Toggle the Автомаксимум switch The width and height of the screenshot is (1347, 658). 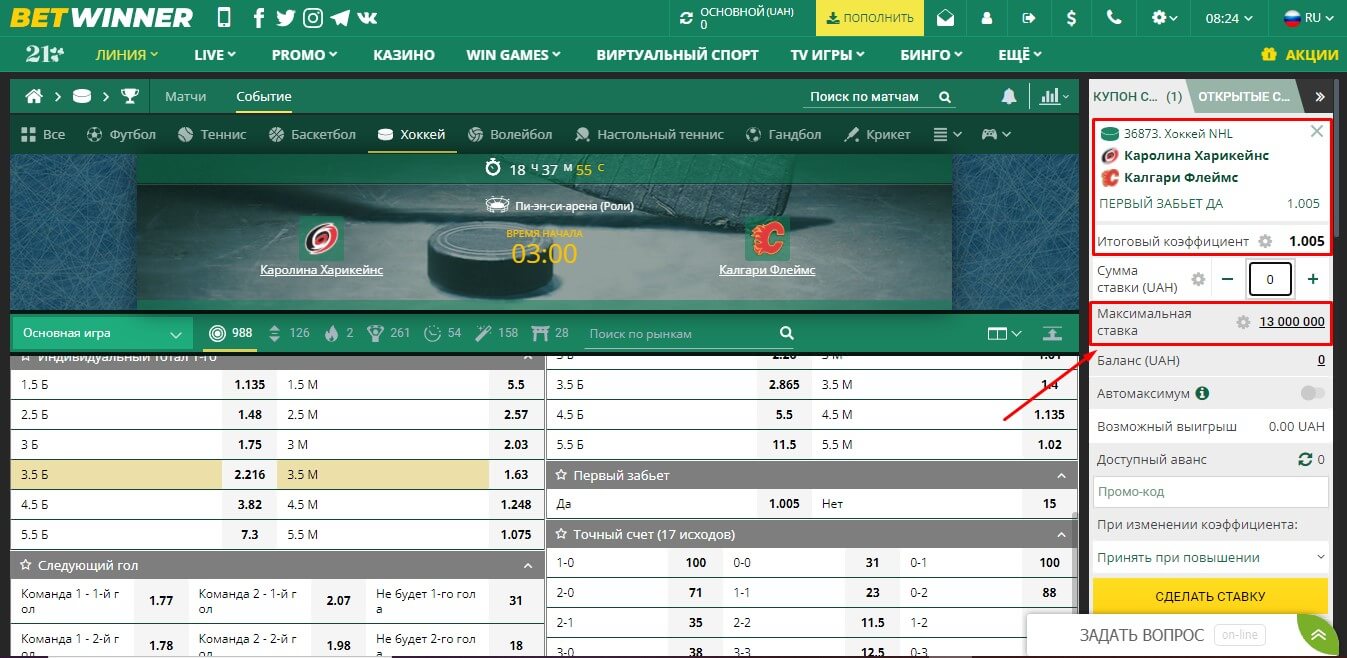pos(1312,393)
